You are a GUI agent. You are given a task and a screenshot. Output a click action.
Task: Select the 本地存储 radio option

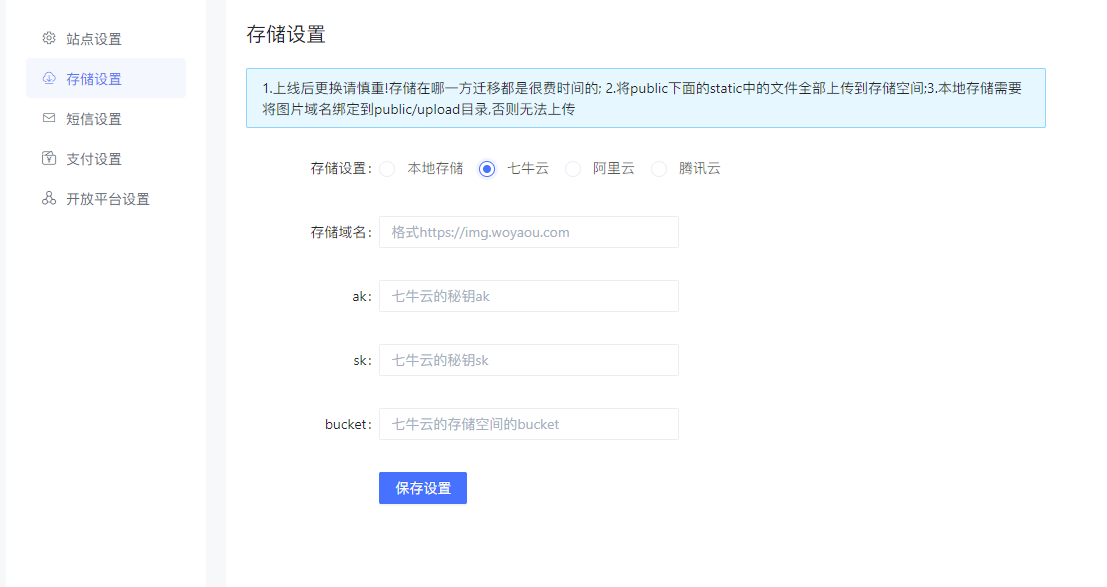(x=387, y=169)
